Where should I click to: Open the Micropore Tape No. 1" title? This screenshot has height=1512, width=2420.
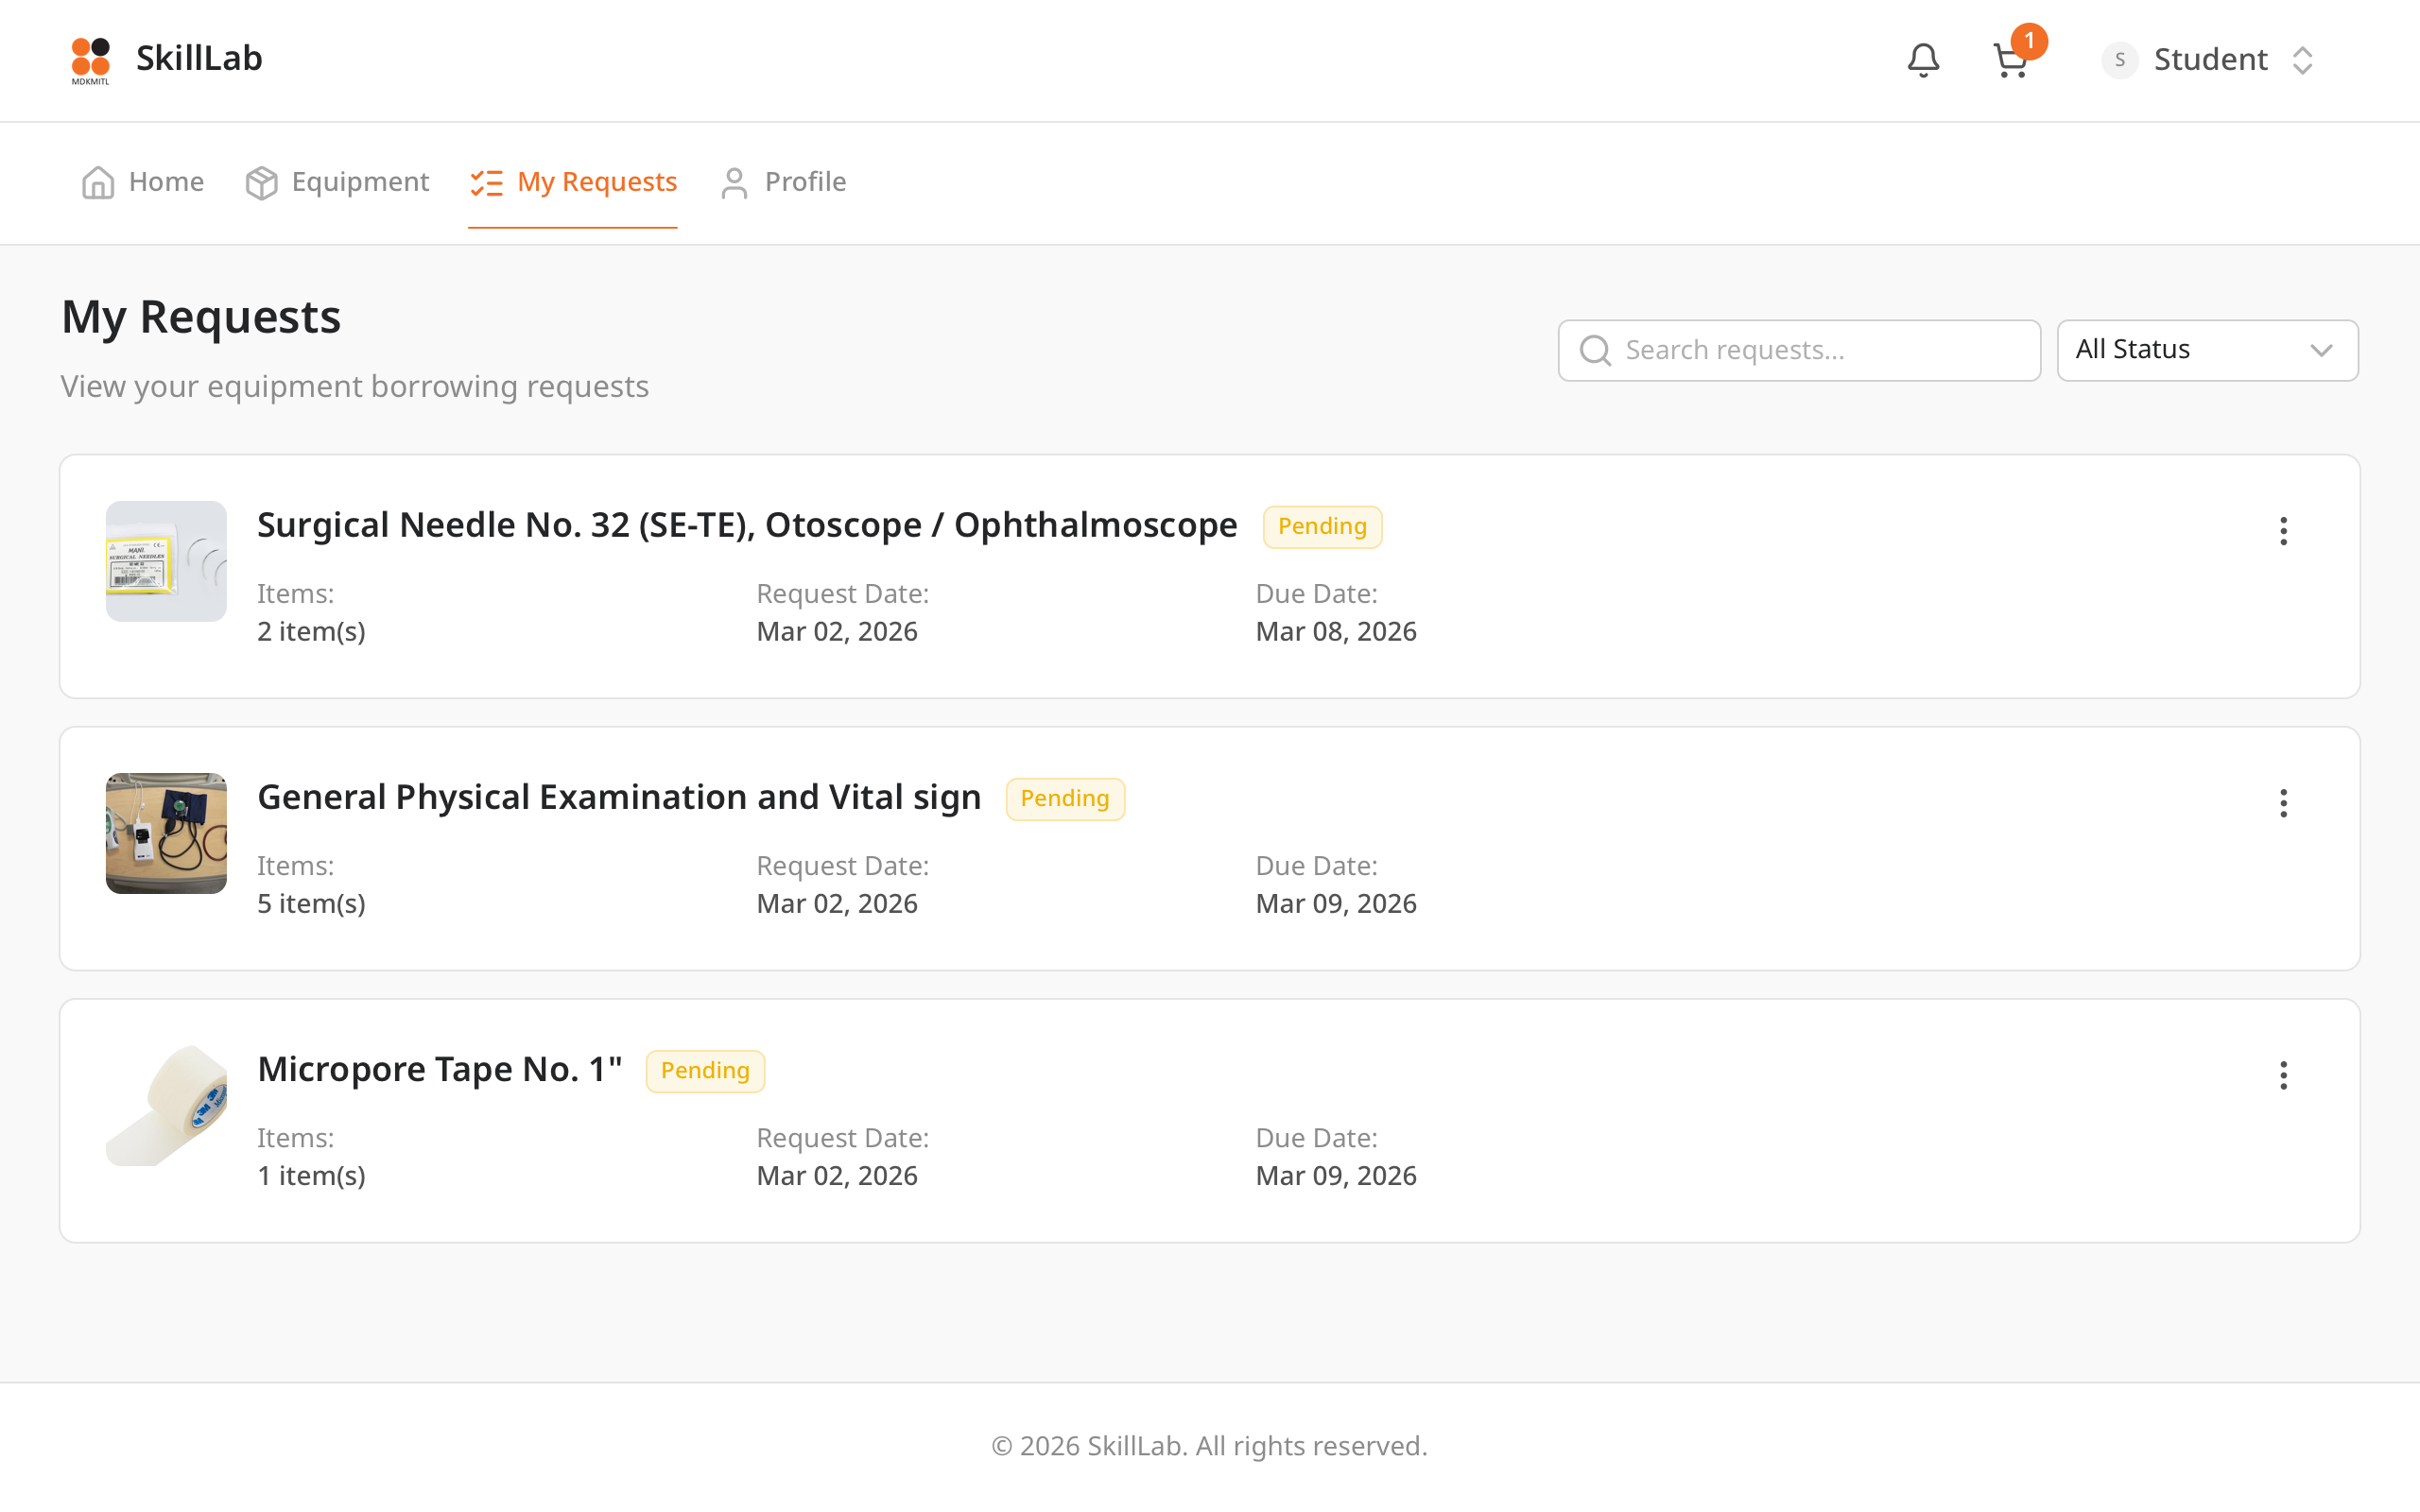440,1069
